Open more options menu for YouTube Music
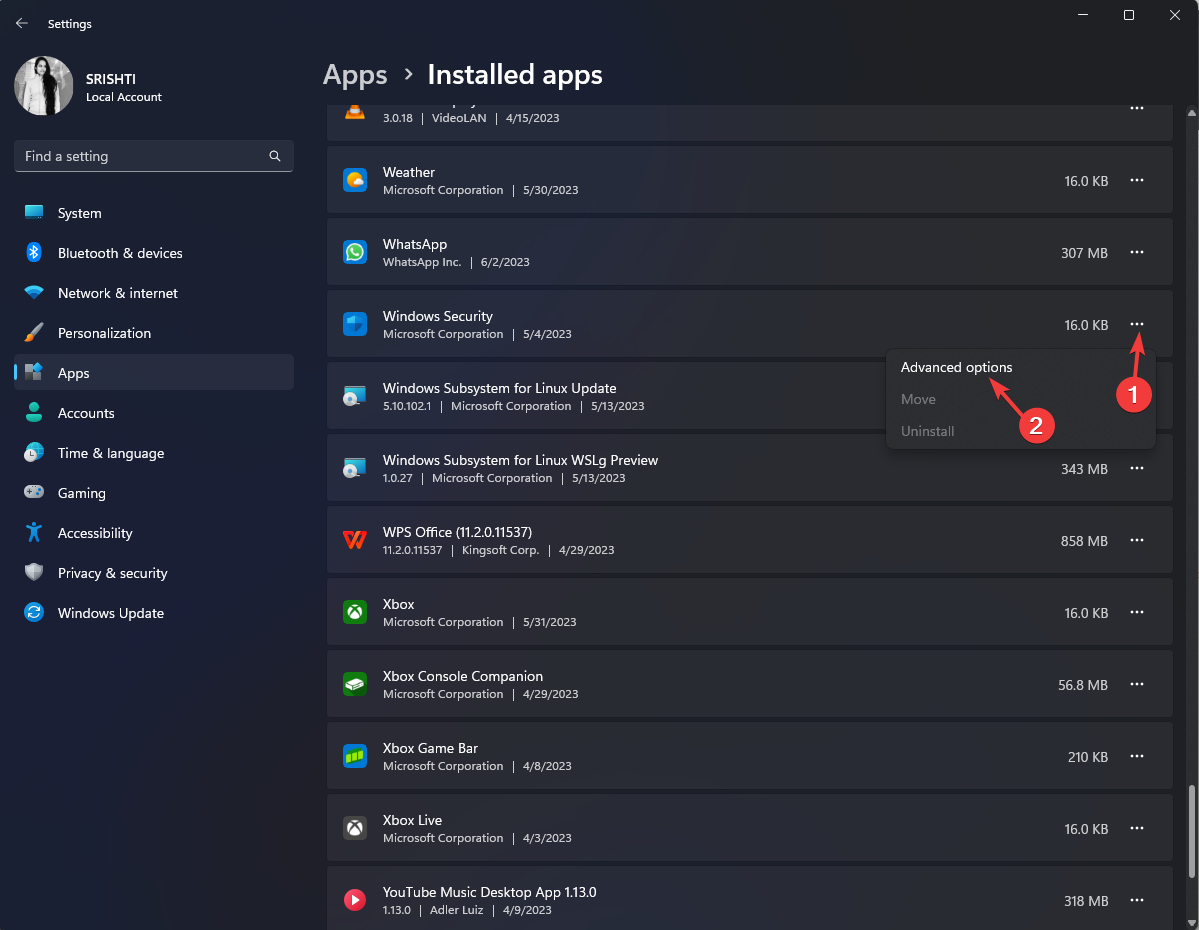The image size is (1199, 930). 1136,900
